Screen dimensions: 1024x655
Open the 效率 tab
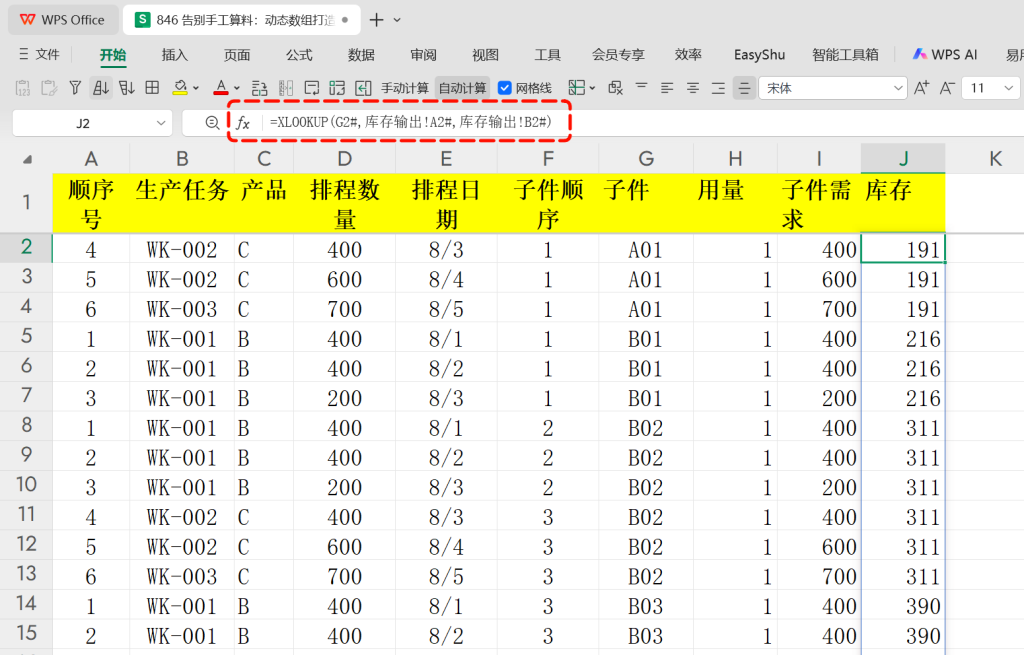(x=688, y=55)
